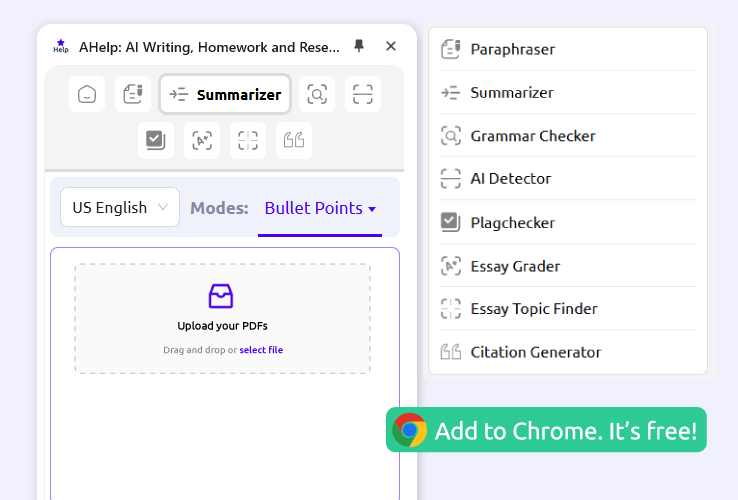738x500 pixels.
Task: Select the AI Detector icon in the toolbar
Action: 363,94
